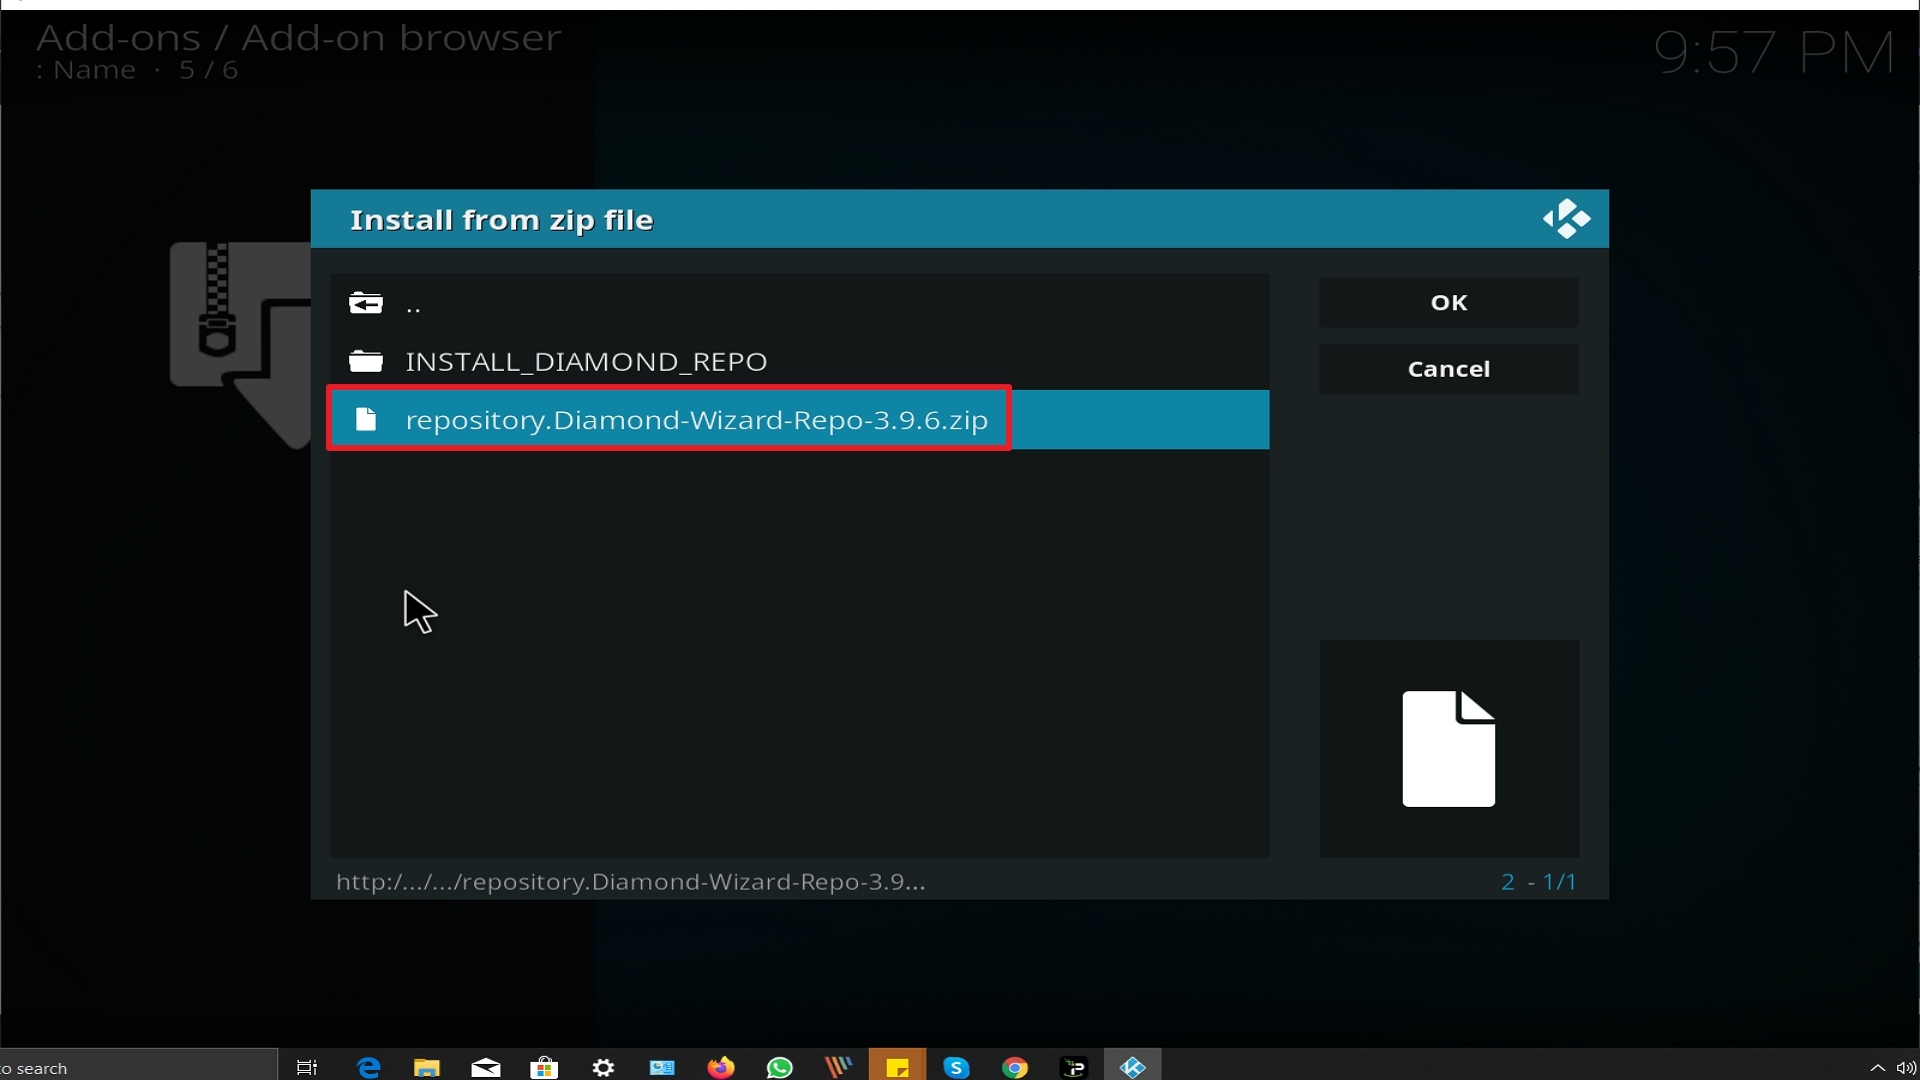The height and width of the screenshot is (1080, 1920).
Task: Click the file path text at dialog bottom
Action: tap(630, 882)
